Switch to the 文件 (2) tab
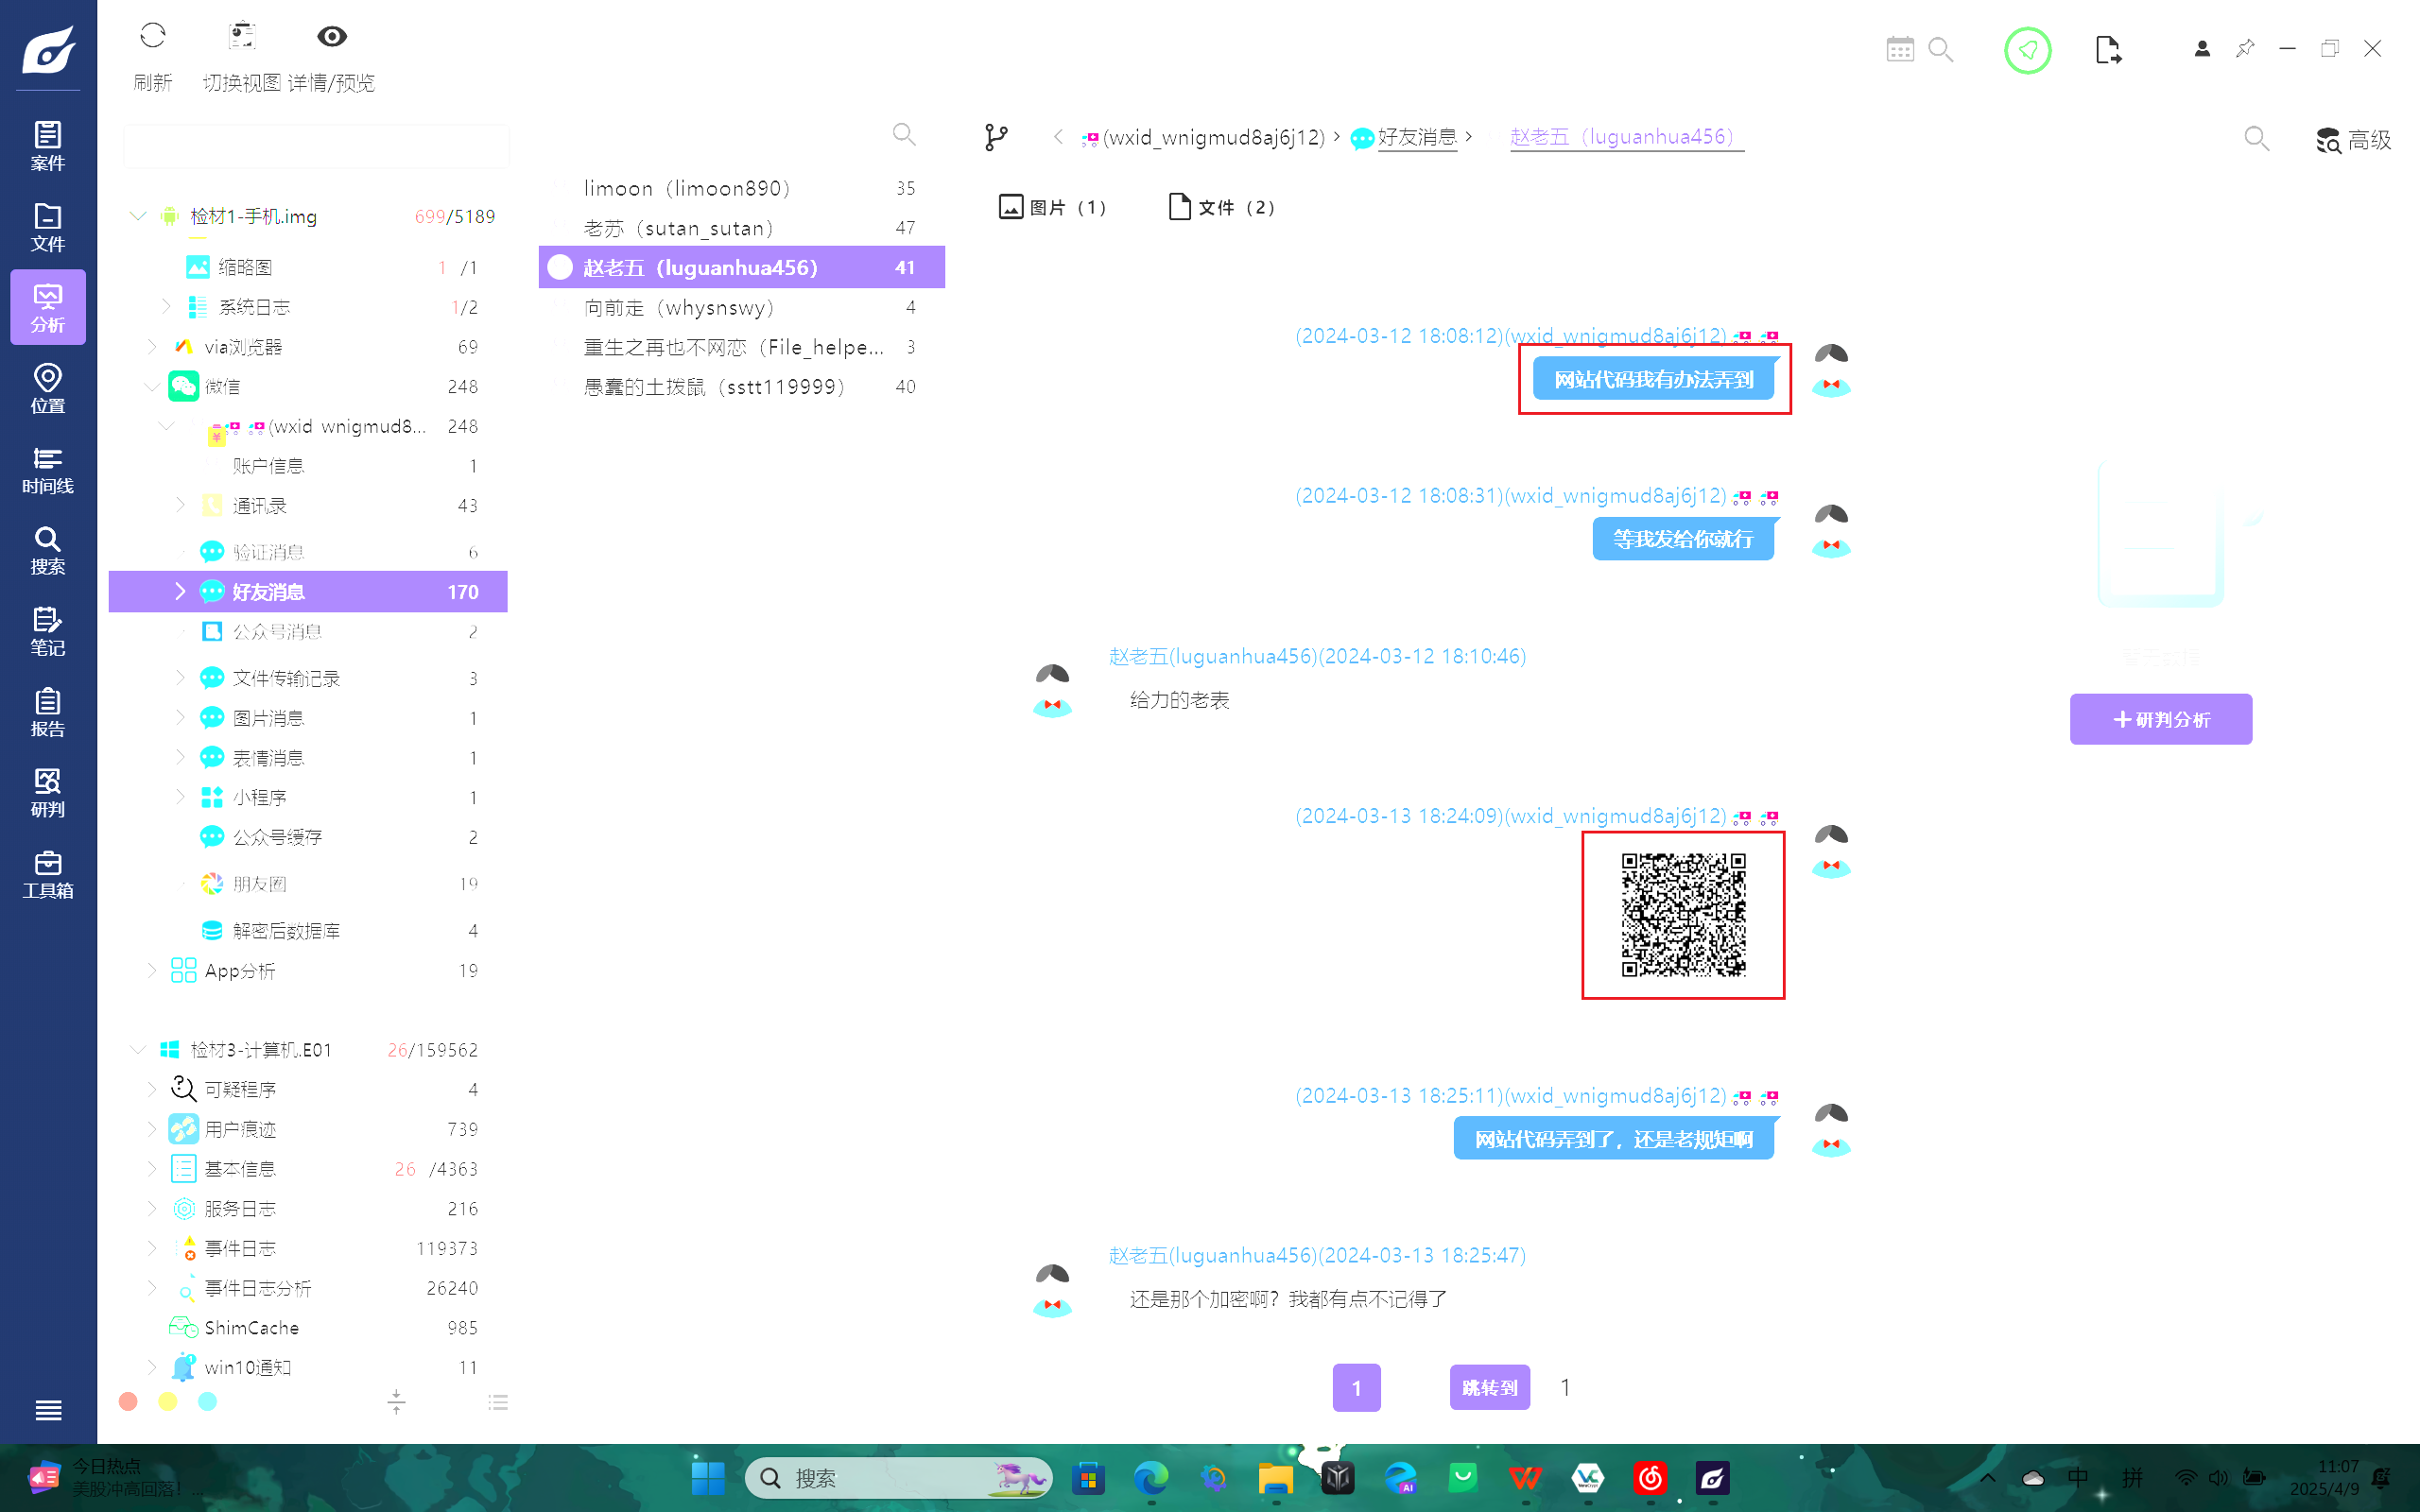Image resolution: width=2420 pixels, height=1512 pixels. tap(1221, 207)
